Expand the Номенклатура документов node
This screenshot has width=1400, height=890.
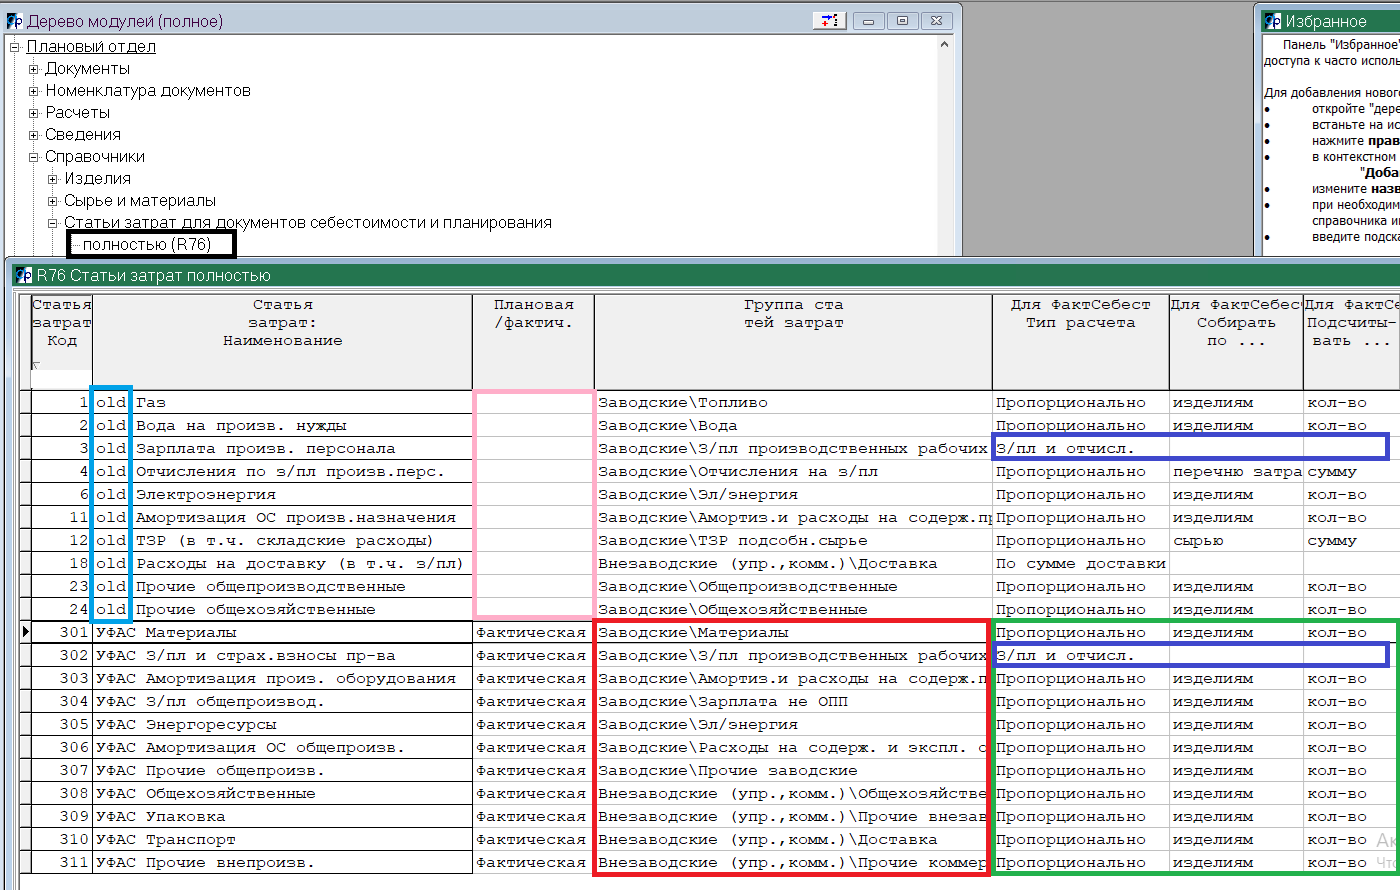pos(34,91)
